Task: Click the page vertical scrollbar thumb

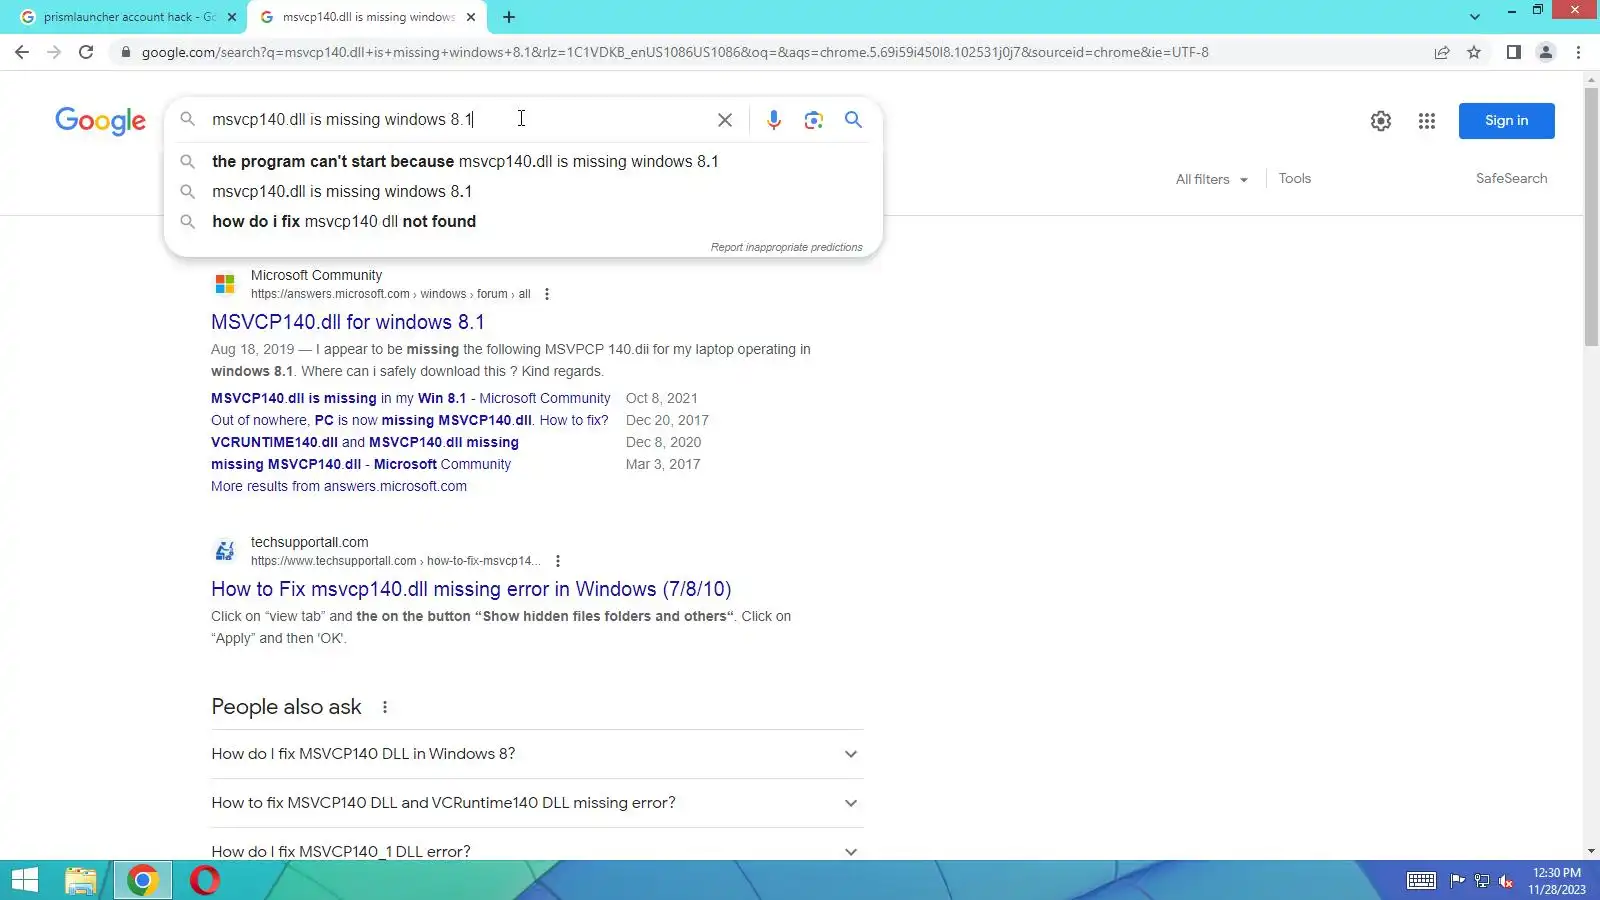Action: tap(1591, 217)
